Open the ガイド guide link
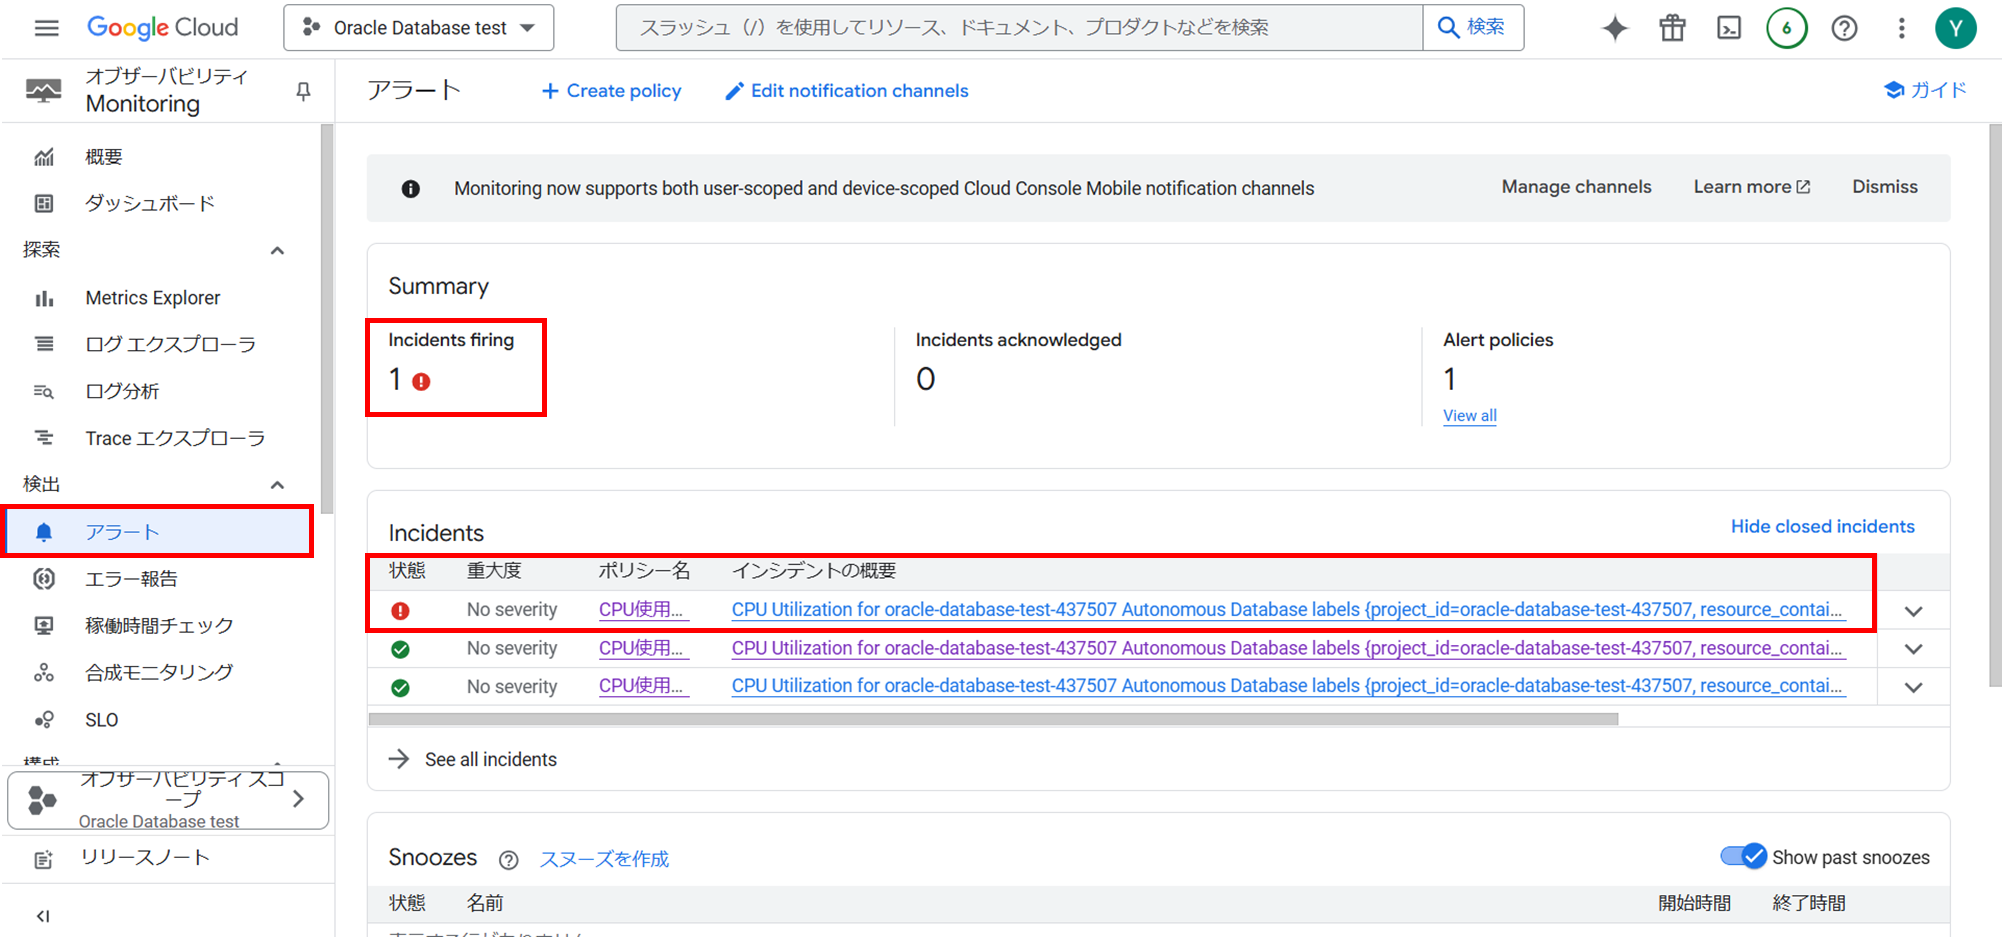Viewport: 2002px width, 937px height. [1925, 90]
